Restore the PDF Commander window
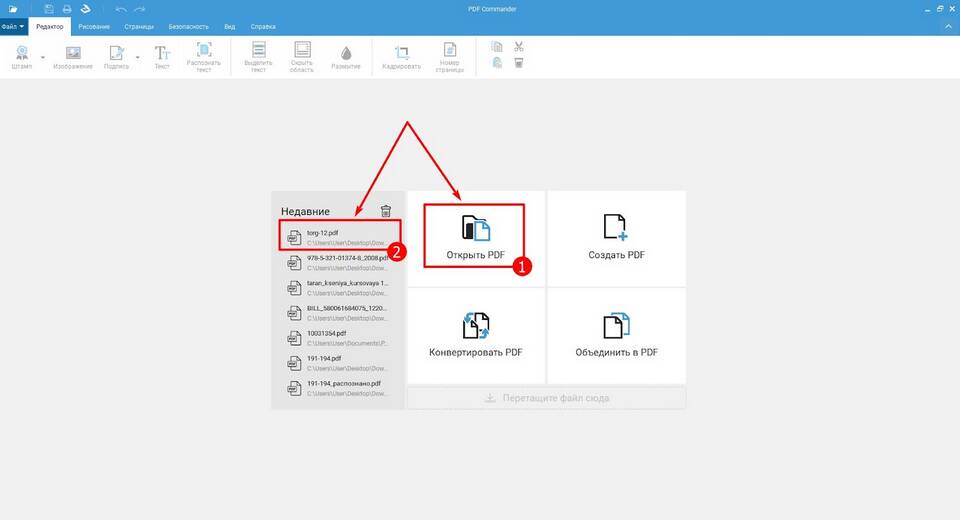Screen dimensions: 960x520 coord(940,9)
